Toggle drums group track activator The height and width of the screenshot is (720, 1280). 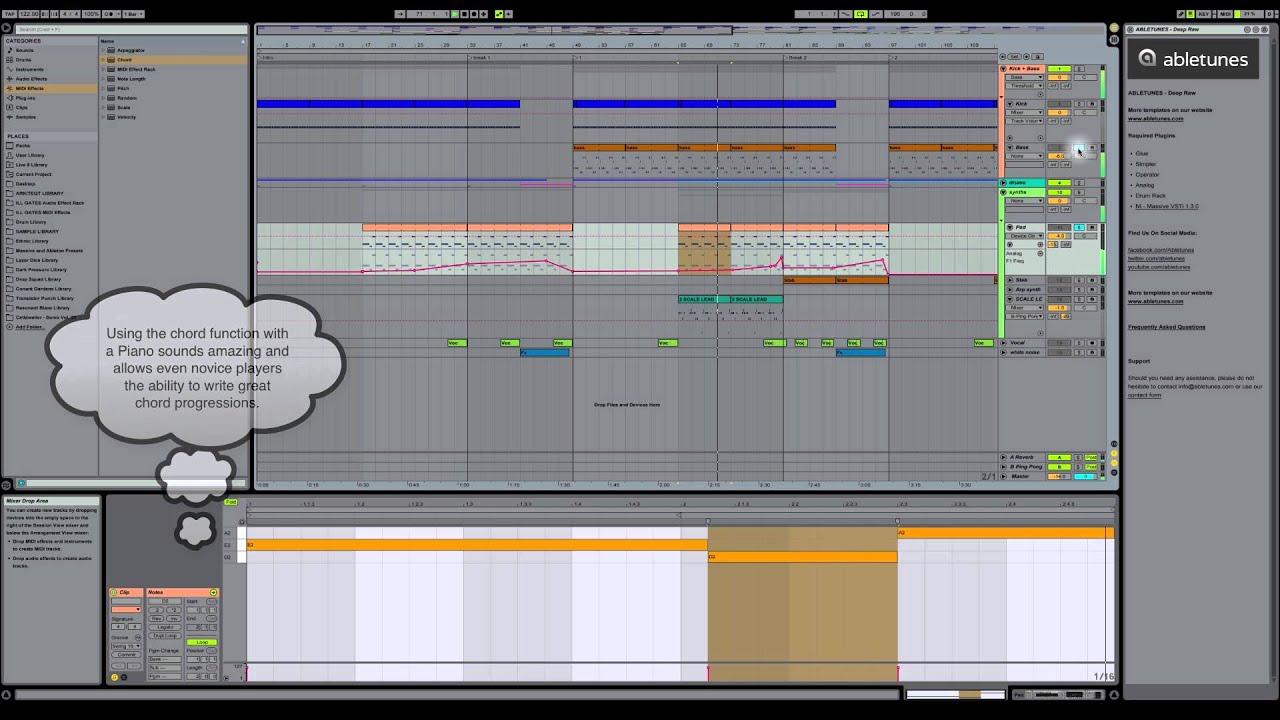[1061, 183]
